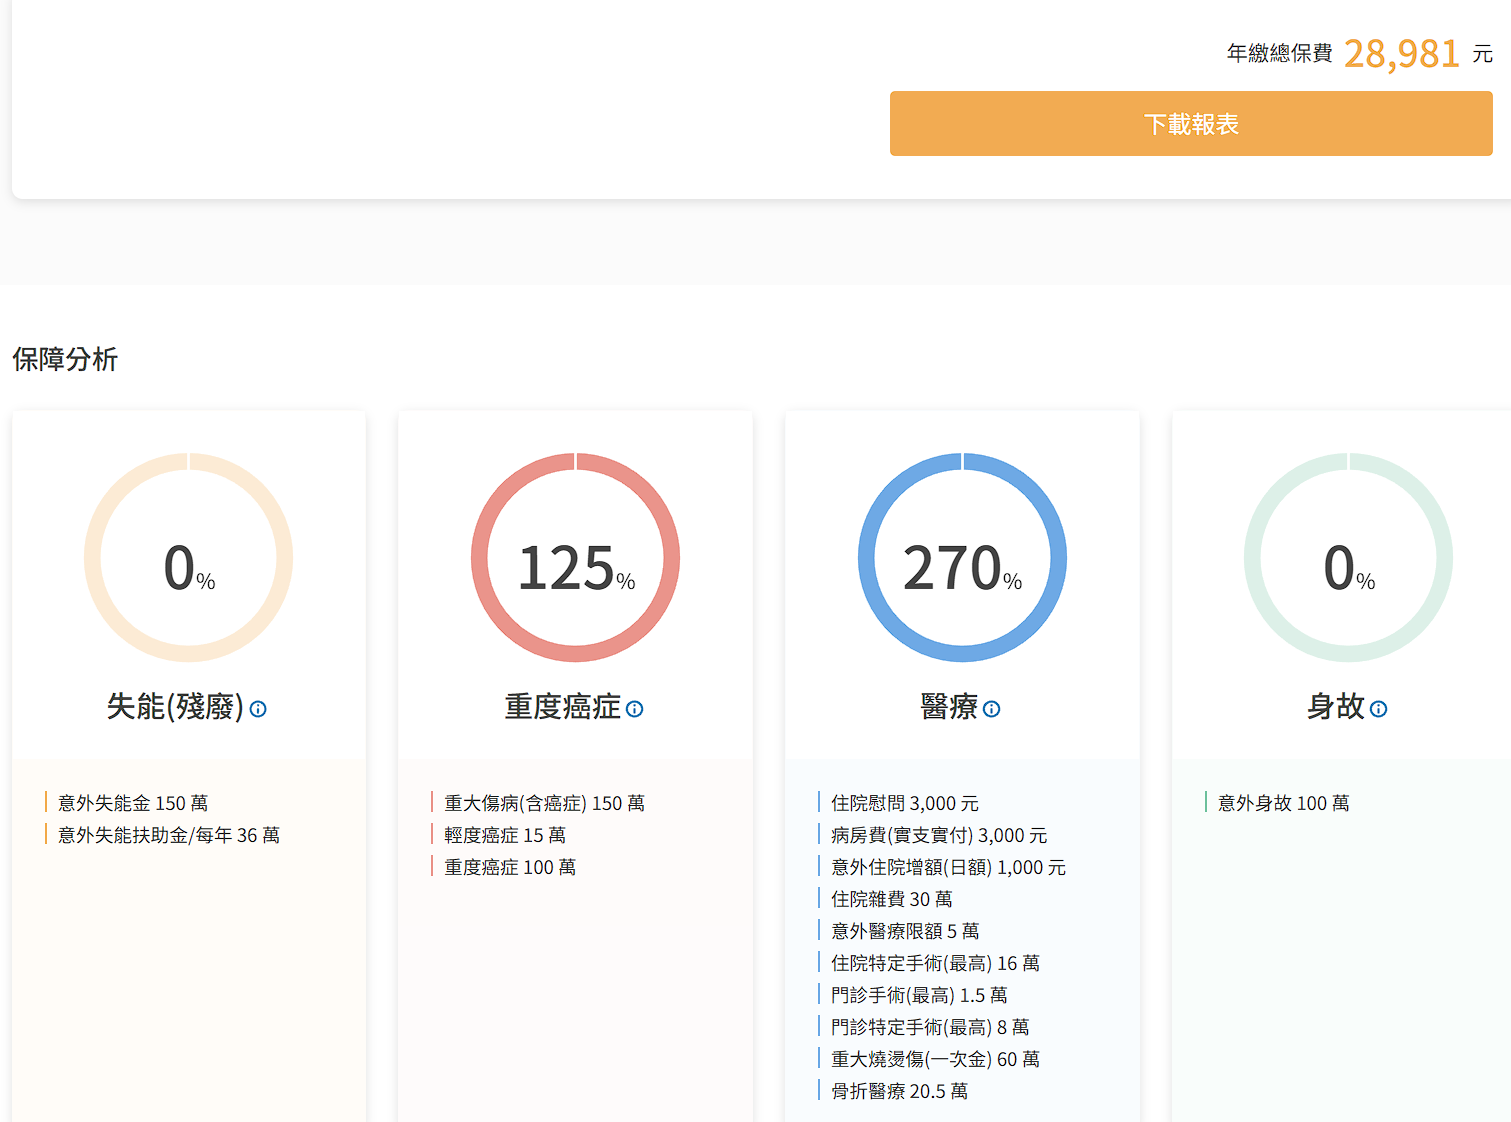
Task: Click the 意外失能扶助金/每年 36 萬 entry
Action: pos(168,835)
